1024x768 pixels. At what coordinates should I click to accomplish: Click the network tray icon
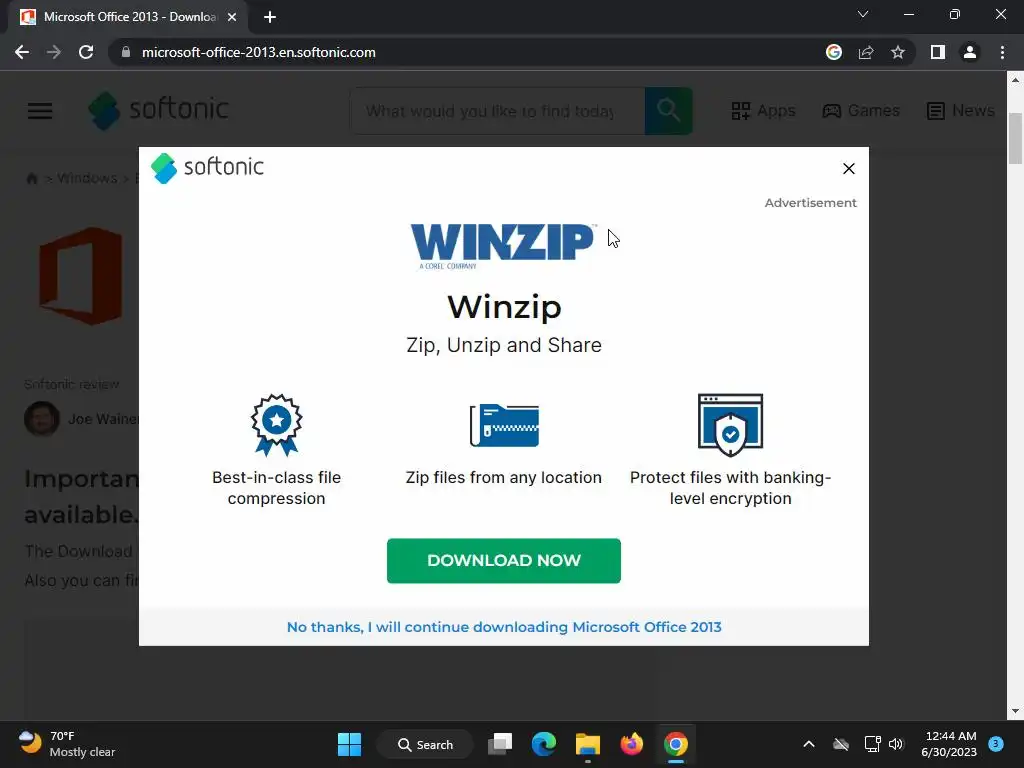pyautogui.click(x=872, y=744)
